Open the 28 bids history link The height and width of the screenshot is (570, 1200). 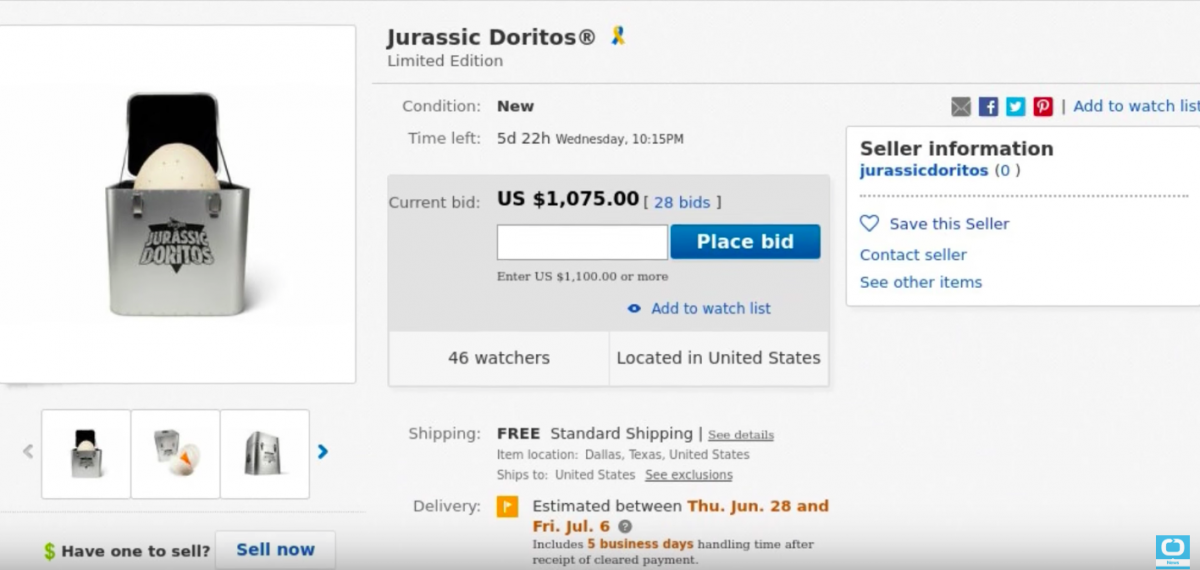tap(682, 203)
